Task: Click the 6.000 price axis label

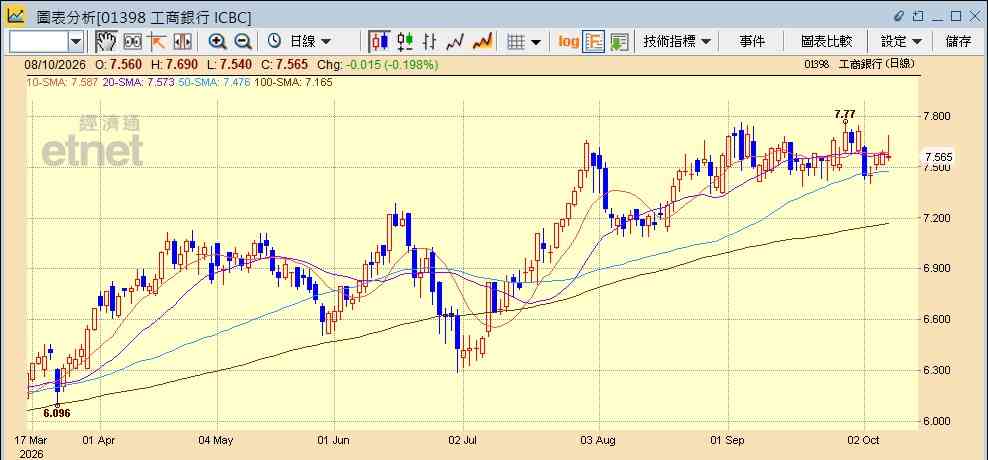Action: [936, 421]
